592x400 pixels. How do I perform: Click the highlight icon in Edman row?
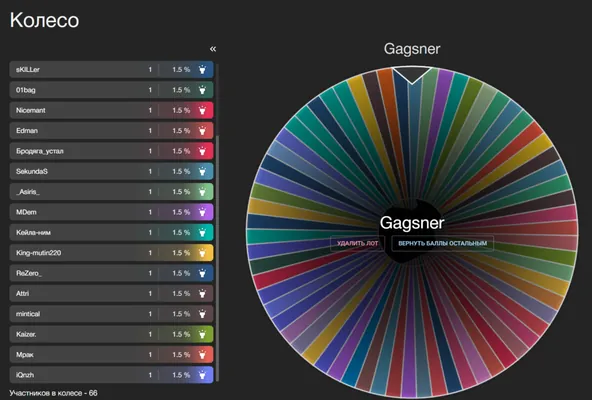pyautogui.click(x=202, y=131)
